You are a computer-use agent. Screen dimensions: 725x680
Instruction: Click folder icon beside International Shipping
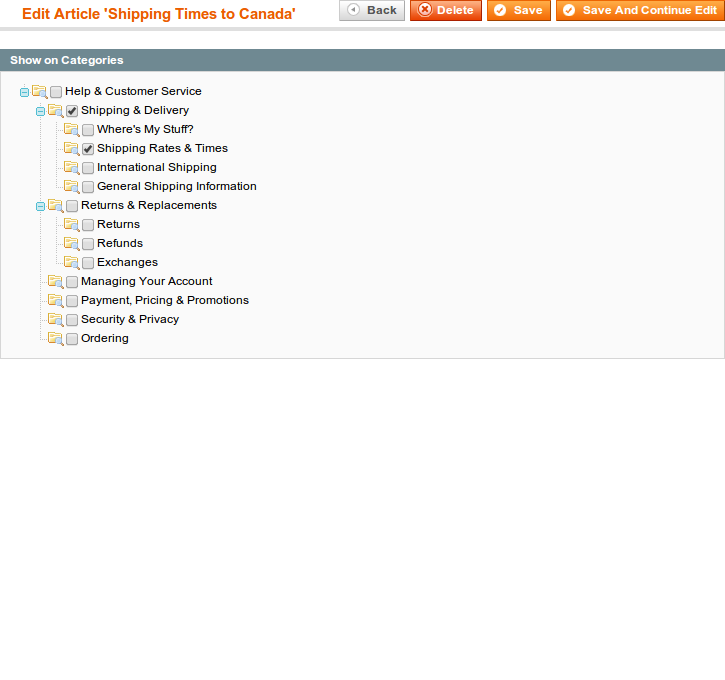(x=72, y=167)
